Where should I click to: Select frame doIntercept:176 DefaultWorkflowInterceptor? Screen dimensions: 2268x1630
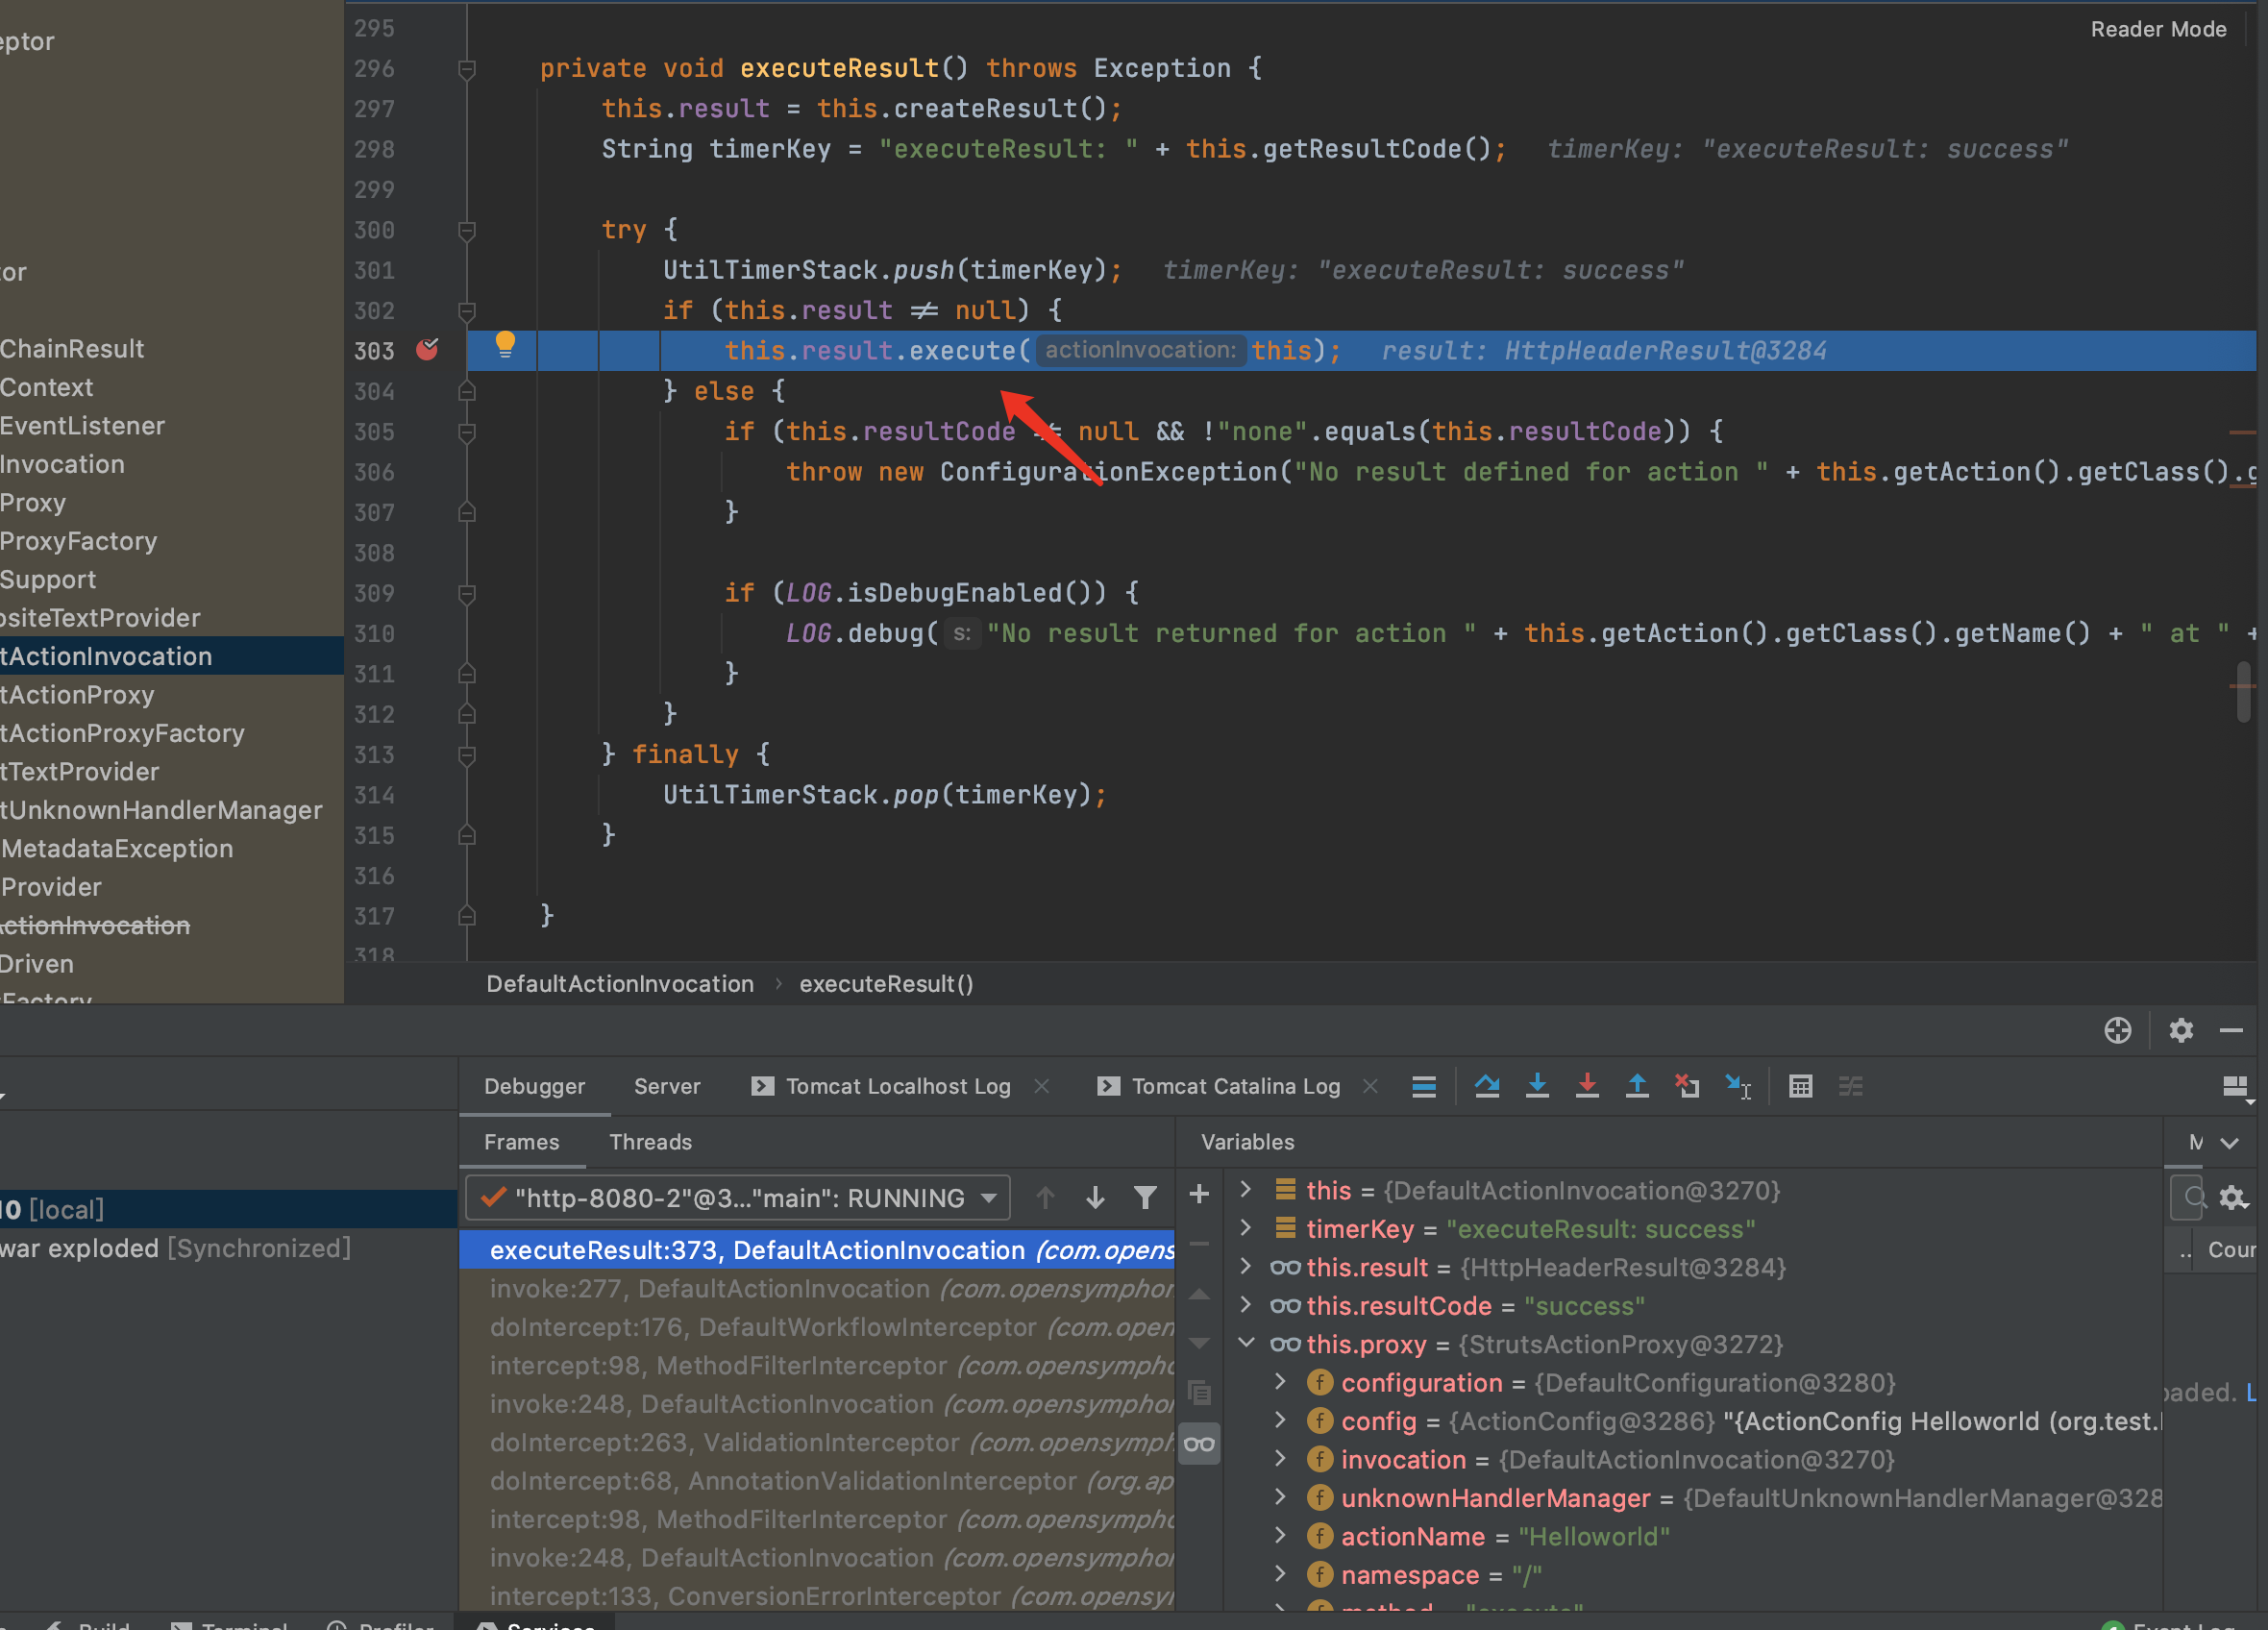[816, 1327]
